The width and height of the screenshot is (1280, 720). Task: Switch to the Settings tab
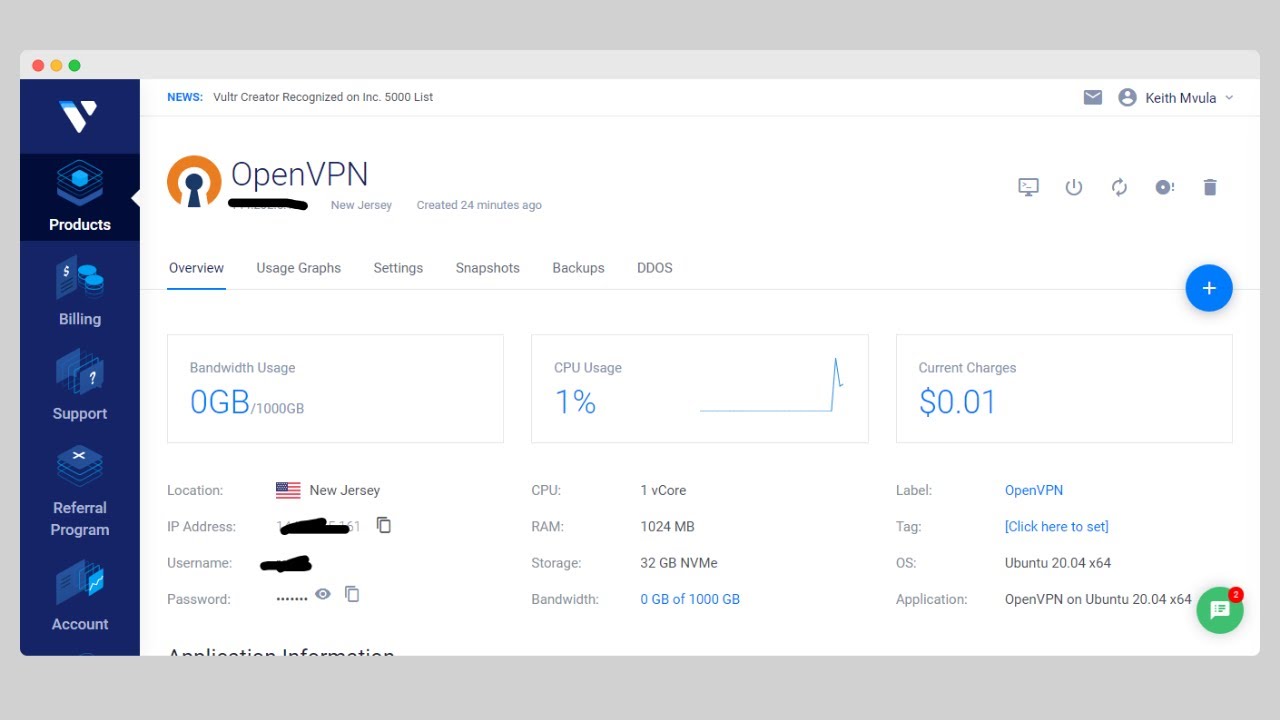pos(398,268)
